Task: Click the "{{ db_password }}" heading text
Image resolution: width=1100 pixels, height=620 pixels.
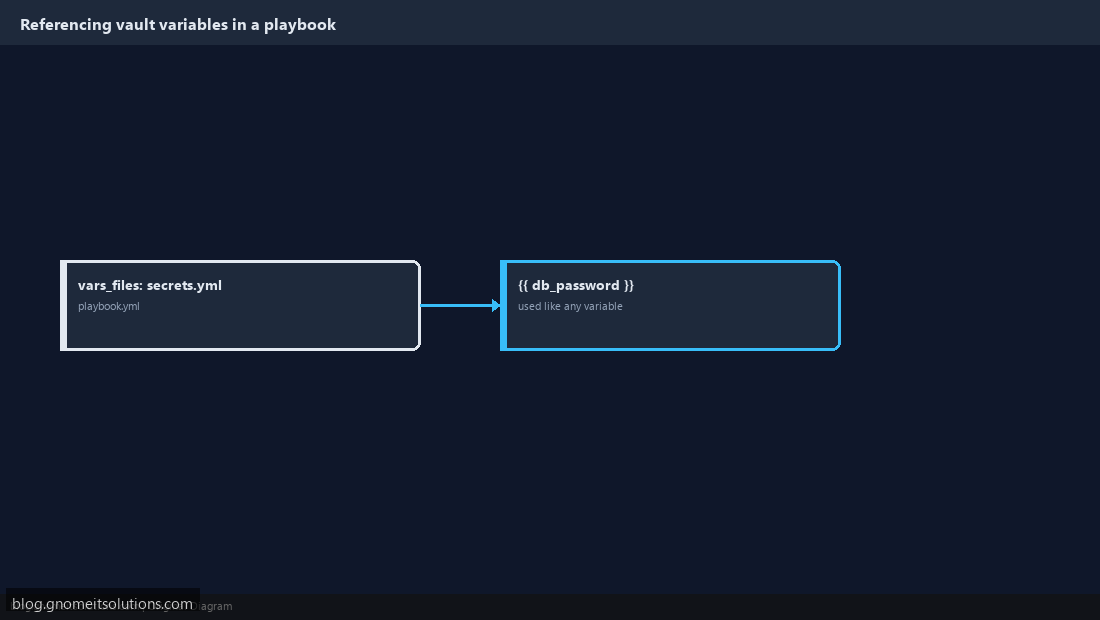Action: point(576,285)
